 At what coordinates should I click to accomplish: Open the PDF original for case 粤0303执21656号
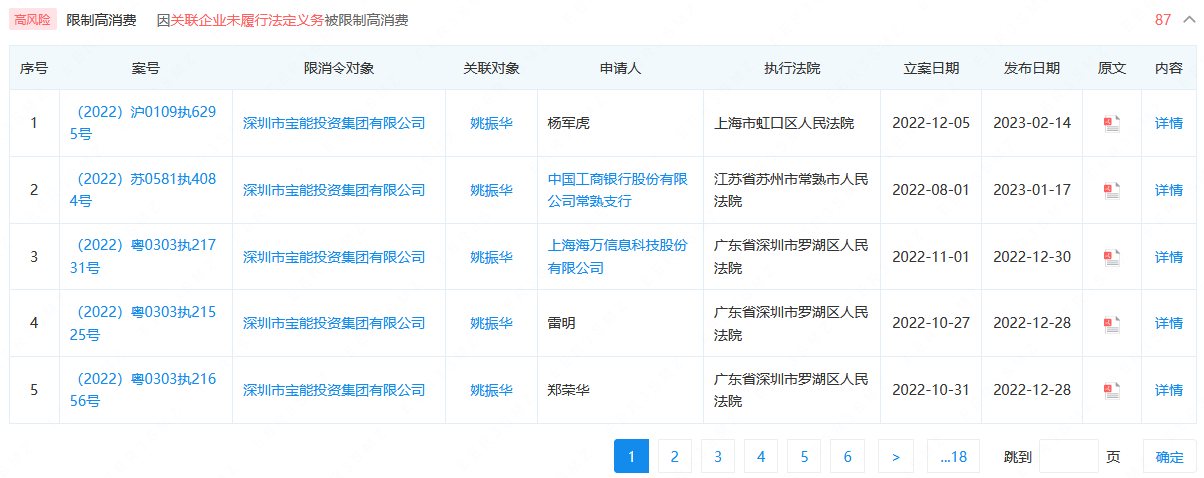(1111, 390)
